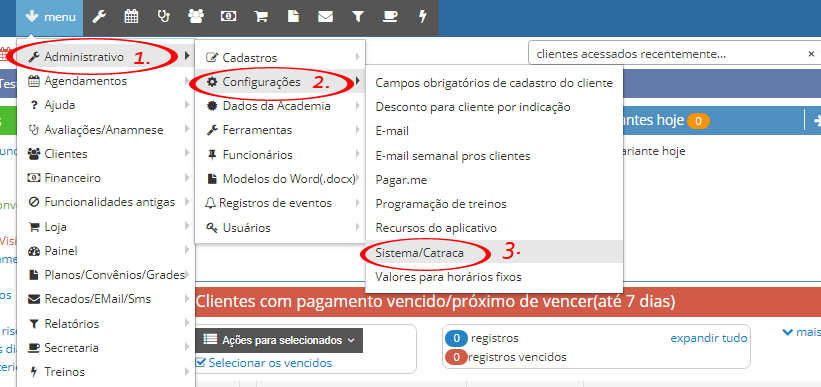The width and height of the screenshot is (821, 387).
Task: Clear the recent clients search field
Action: coord(811,53)
